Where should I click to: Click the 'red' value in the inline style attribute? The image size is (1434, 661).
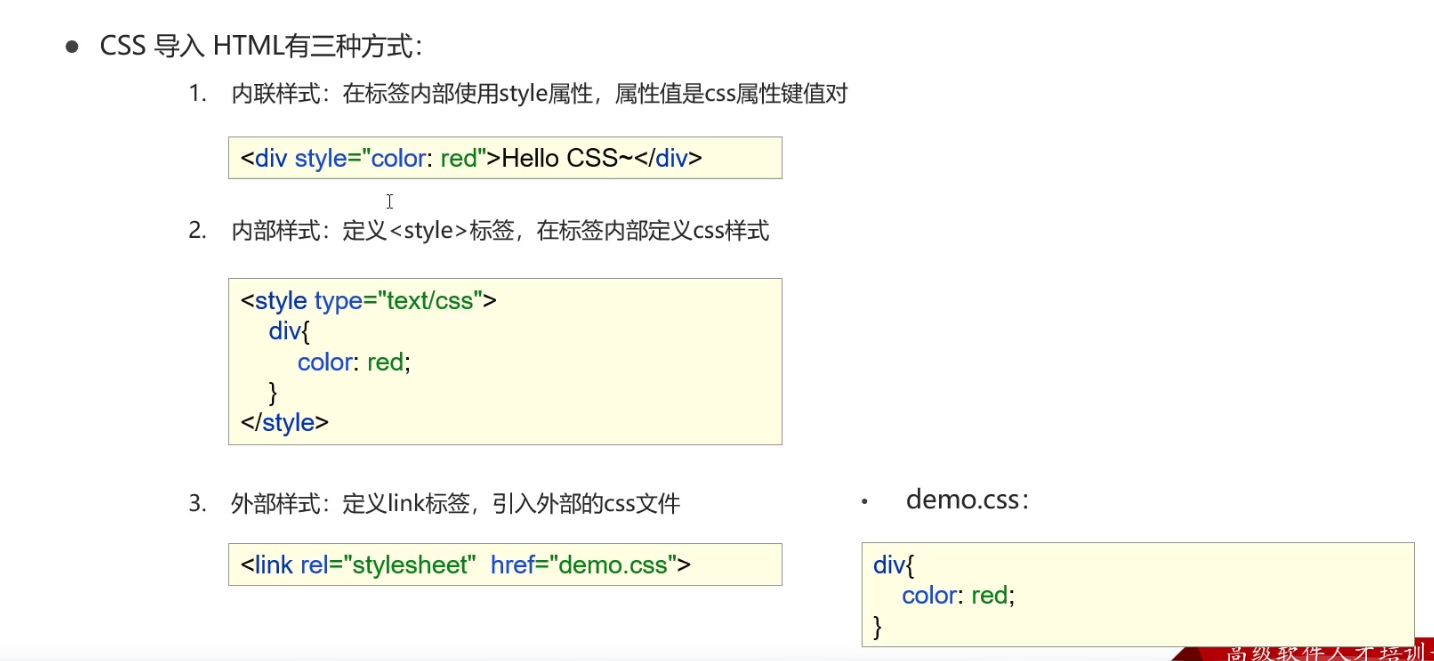(458, 158)
